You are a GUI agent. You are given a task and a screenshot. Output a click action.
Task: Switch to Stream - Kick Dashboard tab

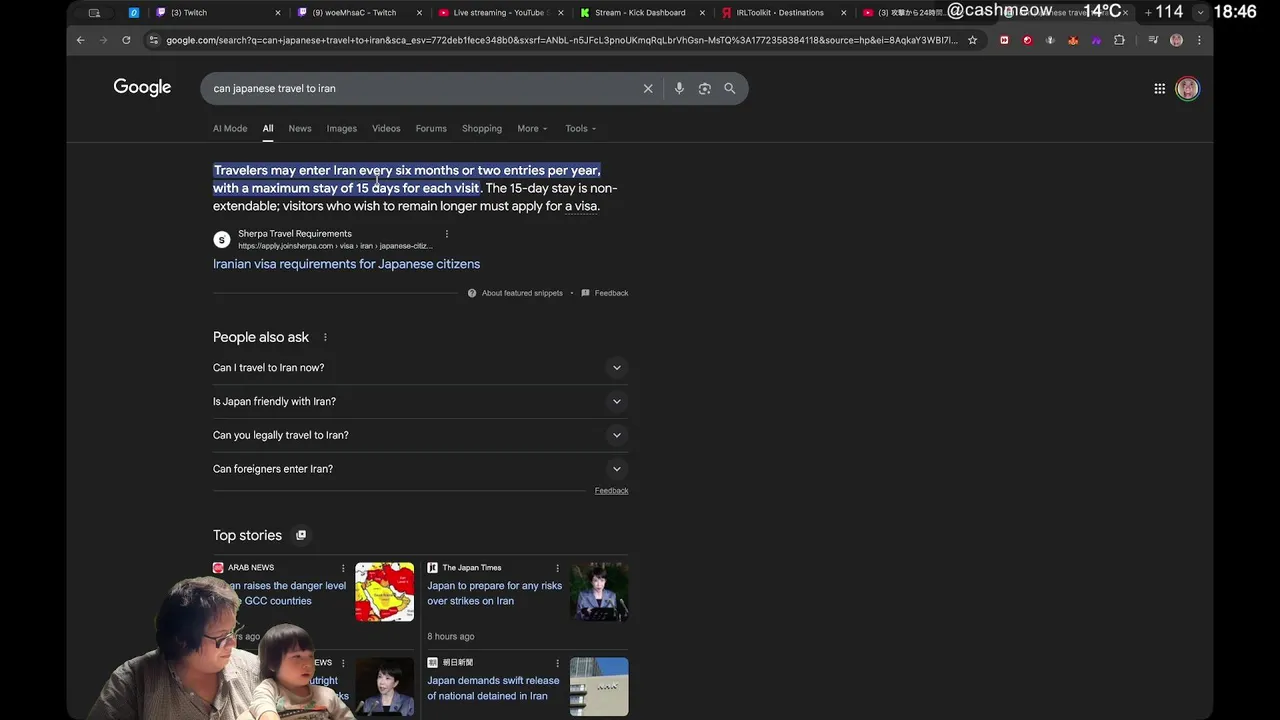pos(642,12)
